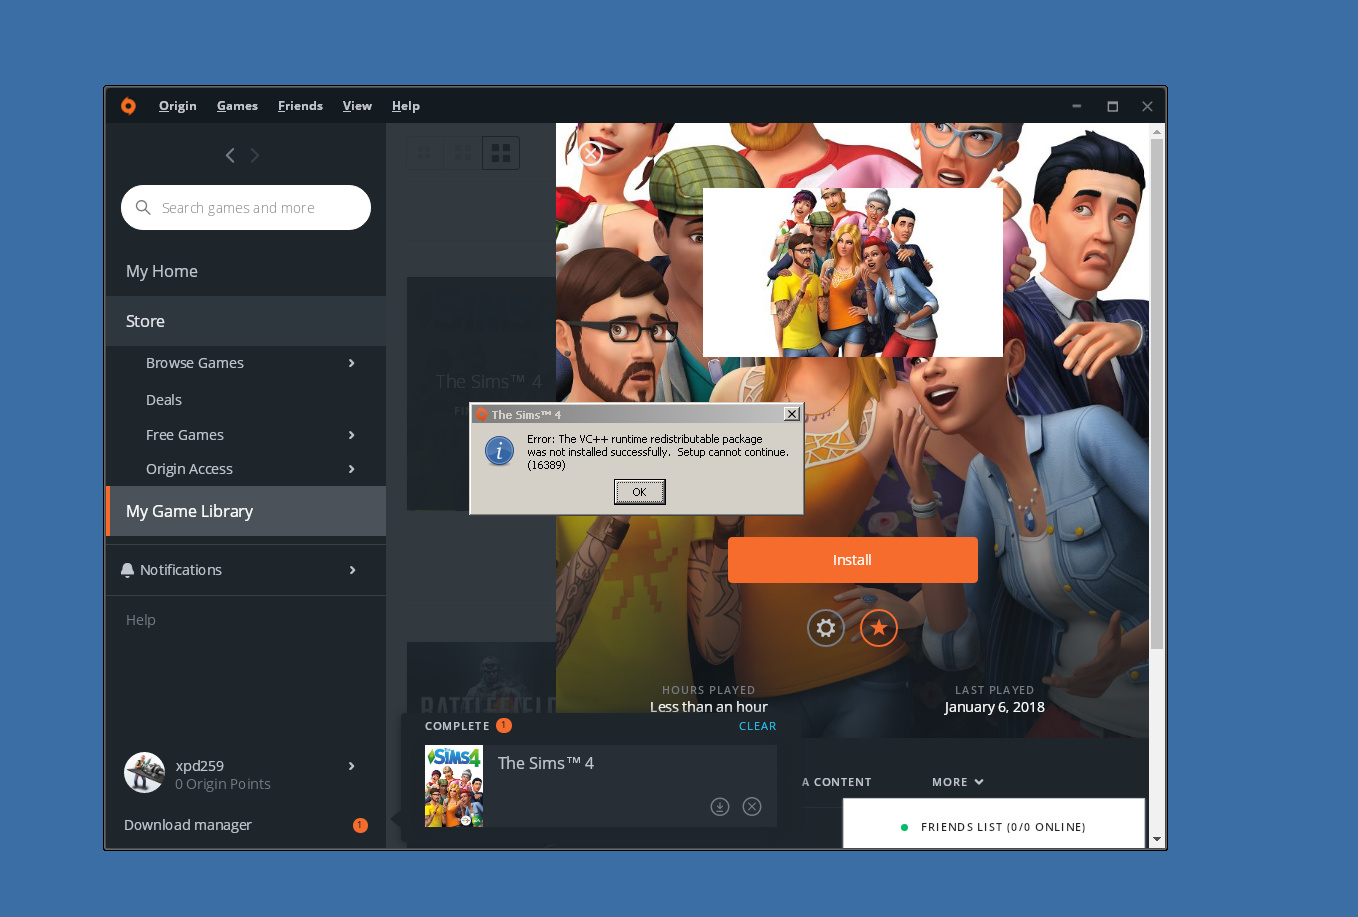Open the Games menu
The width and height of the screenshot is (1358, 917).
coord(237,106)
